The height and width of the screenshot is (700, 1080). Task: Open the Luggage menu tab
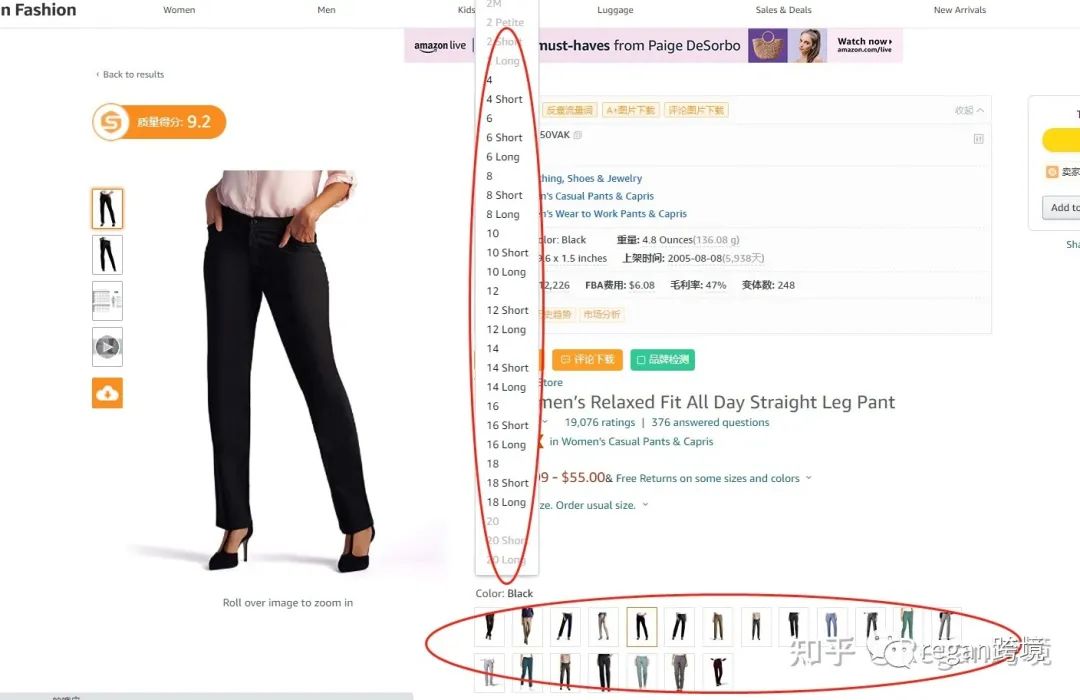pyautogui.click(x=615, y=10)
